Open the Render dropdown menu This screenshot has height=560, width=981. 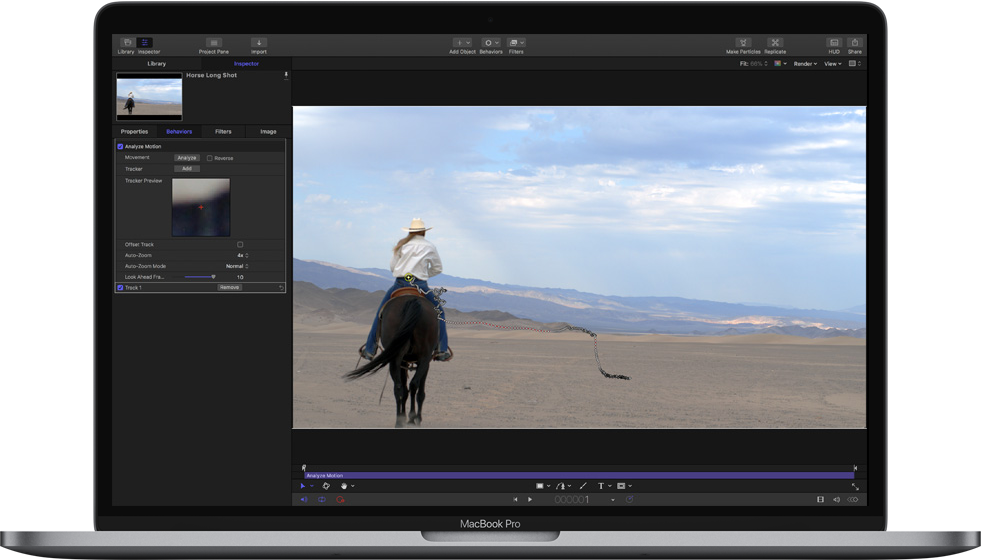(805, 64)
